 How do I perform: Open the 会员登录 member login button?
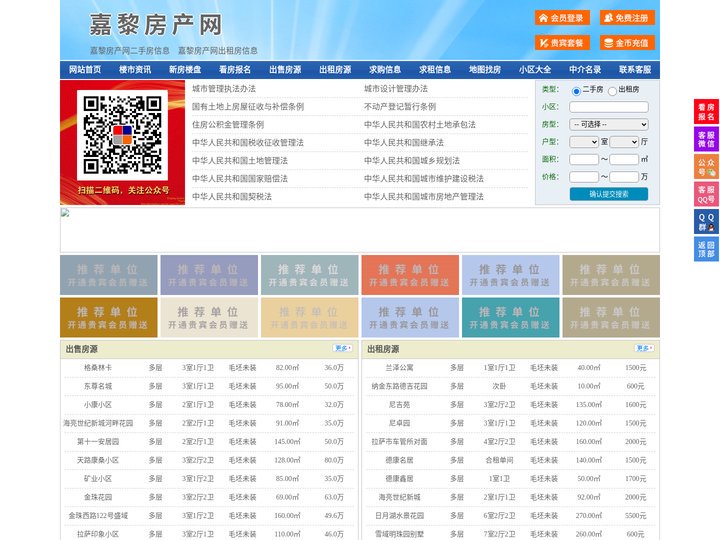(x=562, y=18)
